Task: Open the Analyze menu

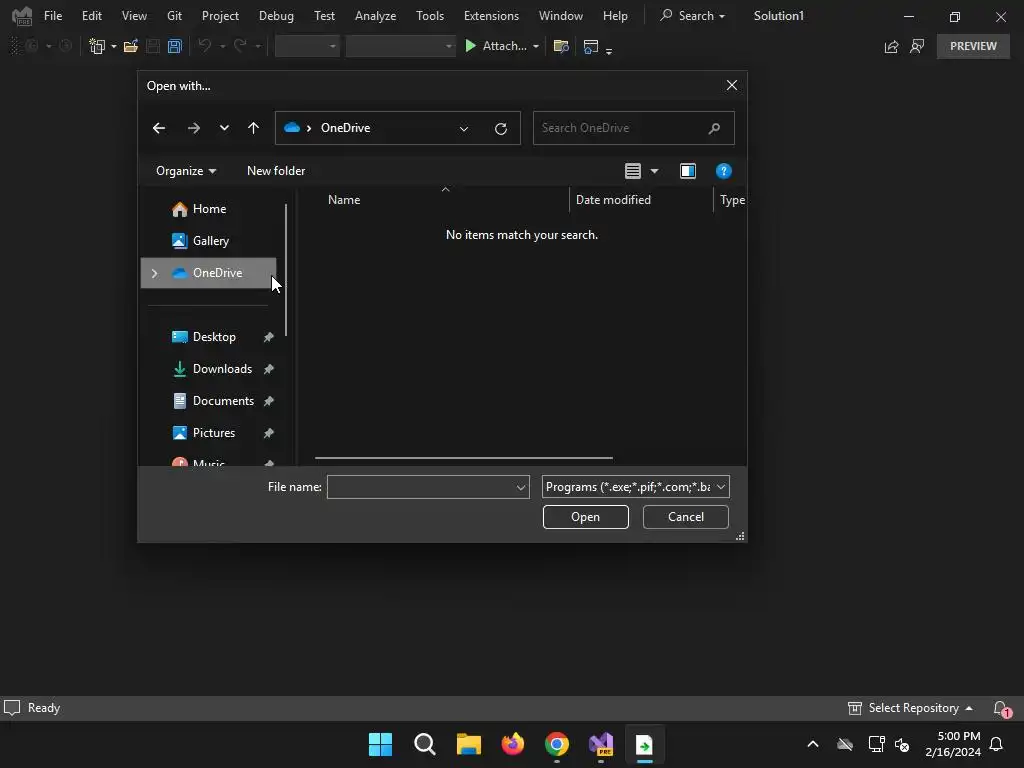Action: [375, 16]
